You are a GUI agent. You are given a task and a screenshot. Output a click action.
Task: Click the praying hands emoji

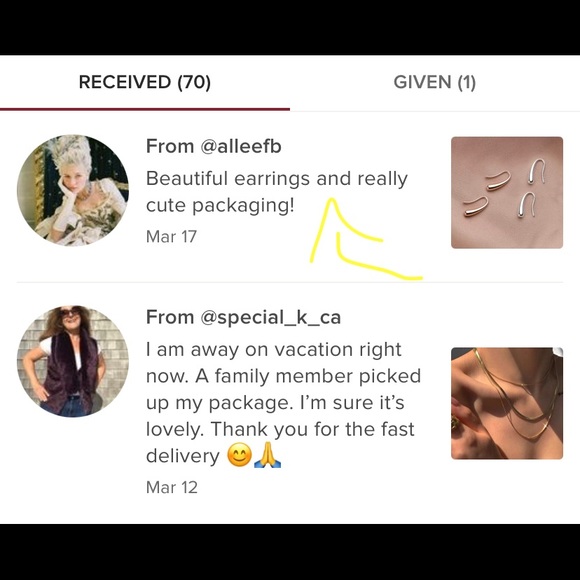click(x=267, y=455)
